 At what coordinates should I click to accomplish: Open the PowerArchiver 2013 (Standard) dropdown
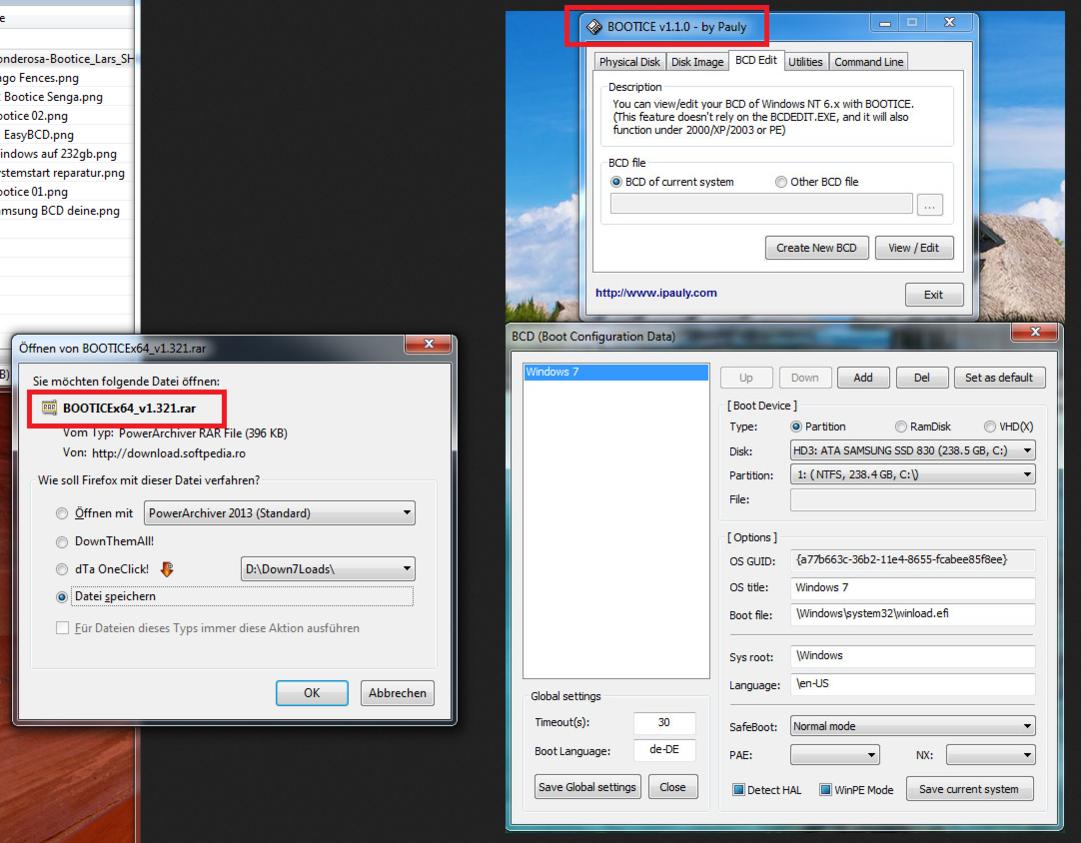(279, 513)
